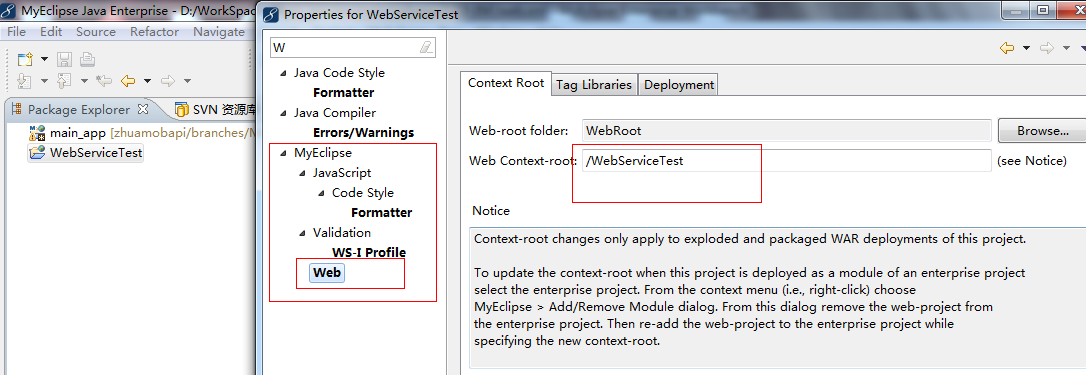Open the Previous Annotation dropdown arrow
This screenshot has height=375, width=1086.
(x=84, y=81)
